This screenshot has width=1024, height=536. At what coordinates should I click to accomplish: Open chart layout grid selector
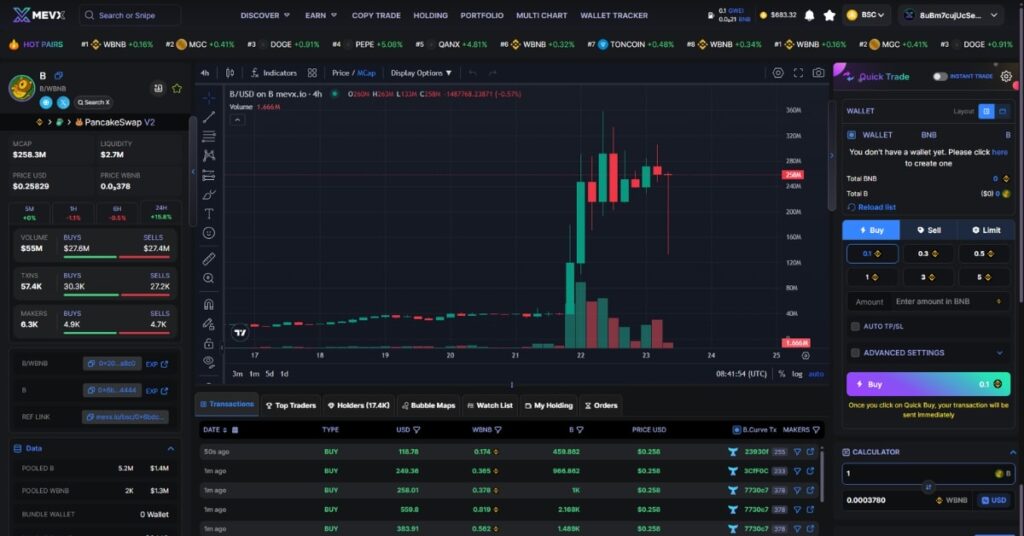[312, 73]
